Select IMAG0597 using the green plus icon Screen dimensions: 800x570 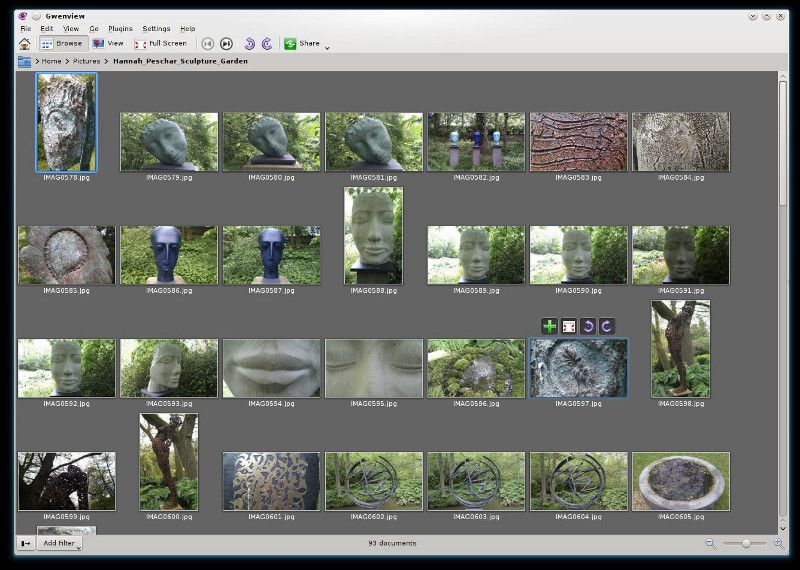pos(549,326)
